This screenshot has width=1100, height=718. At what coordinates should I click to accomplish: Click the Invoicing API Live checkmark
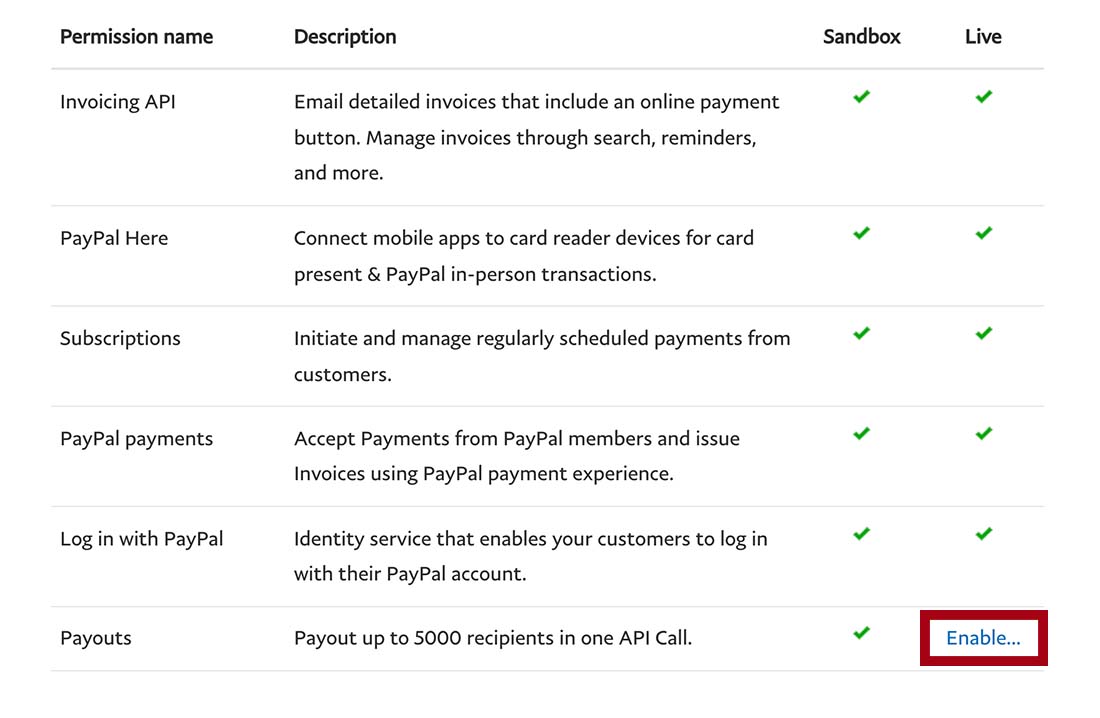click(984, 97)
